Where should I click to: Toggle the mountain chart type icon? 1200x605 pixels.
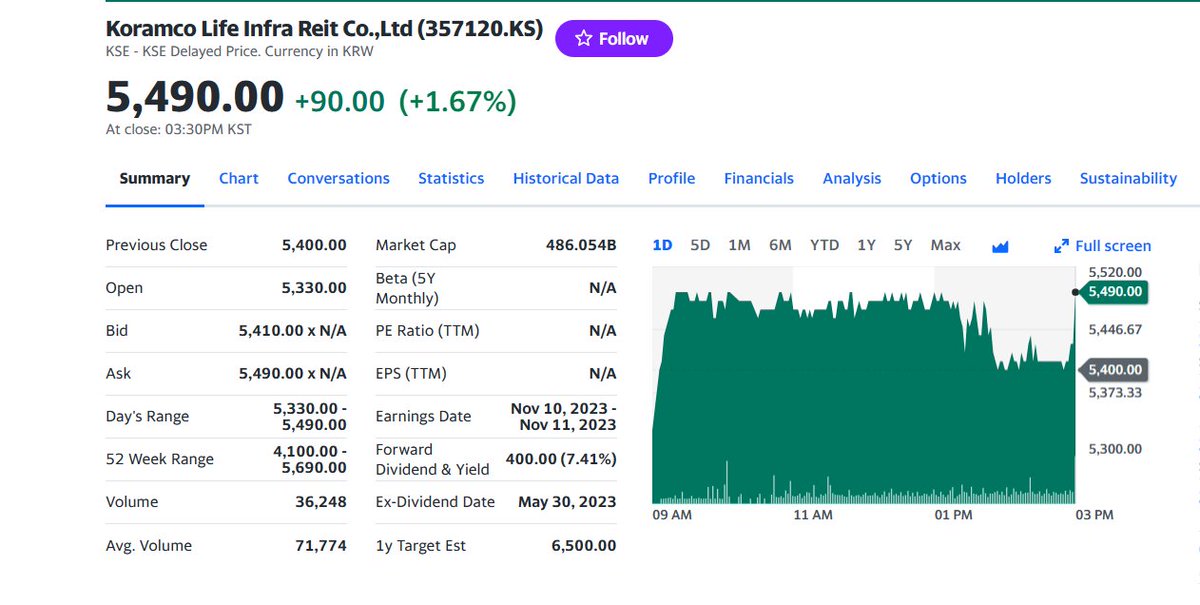pos(1000,246)
